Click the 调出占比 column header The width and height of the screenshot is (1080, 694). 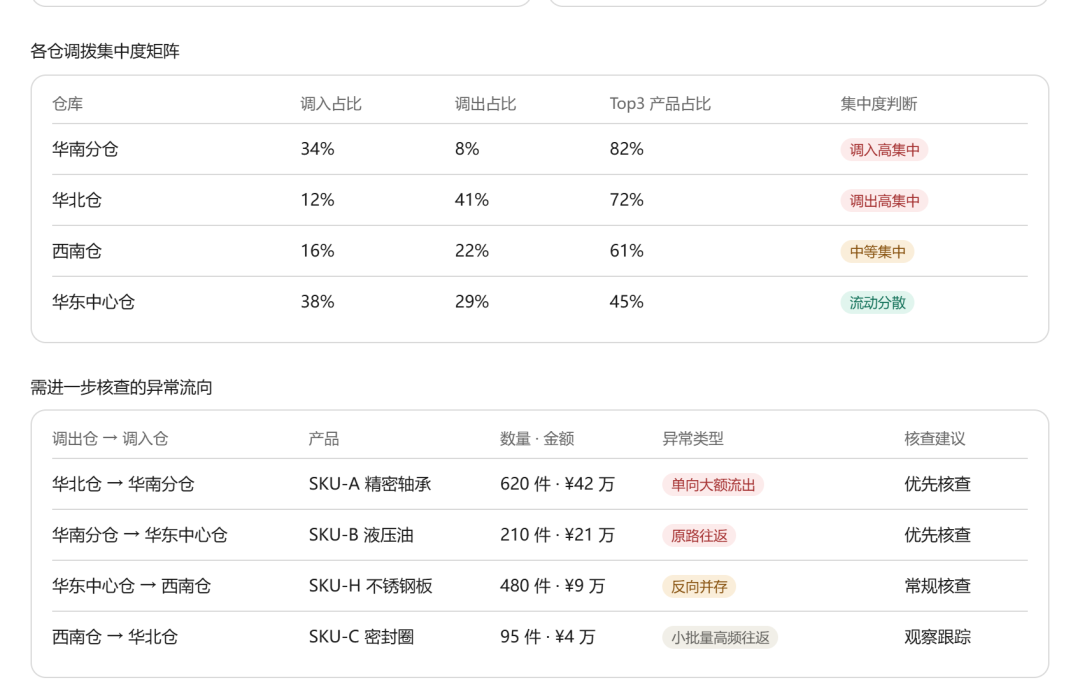tap(485, 104)
